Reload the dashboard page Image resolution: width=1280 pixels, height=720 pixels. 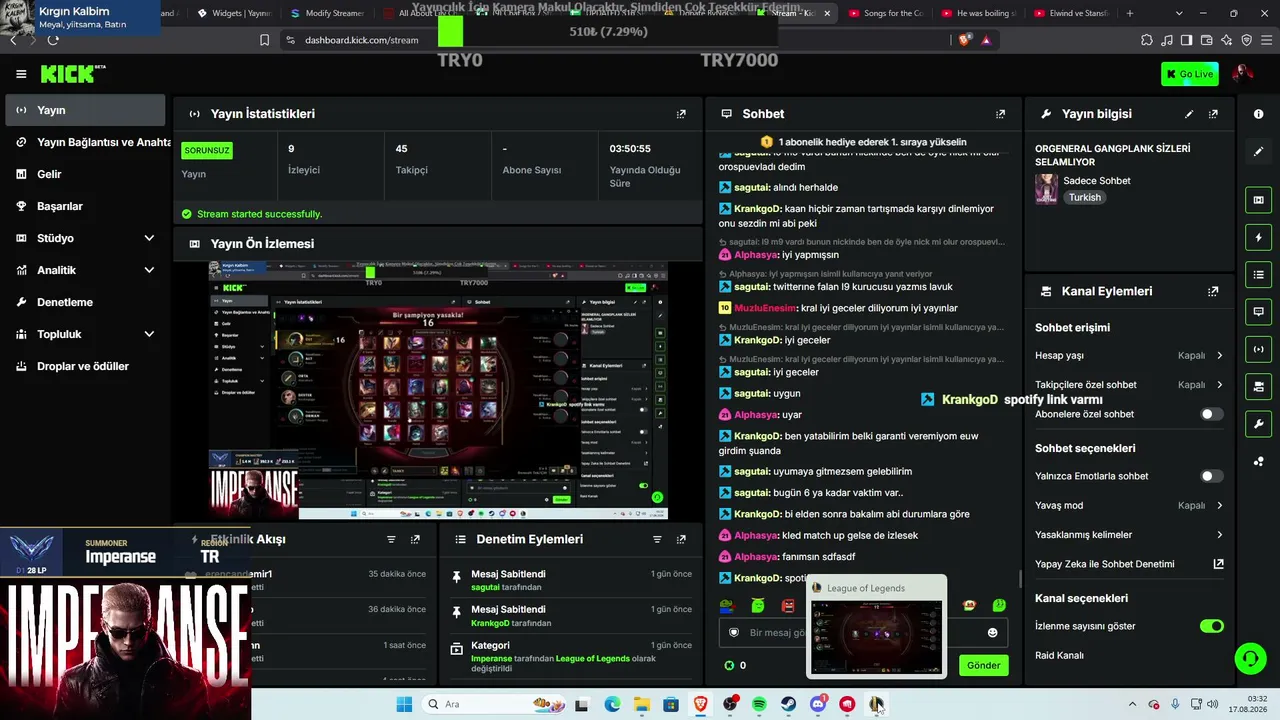[53, 40]
